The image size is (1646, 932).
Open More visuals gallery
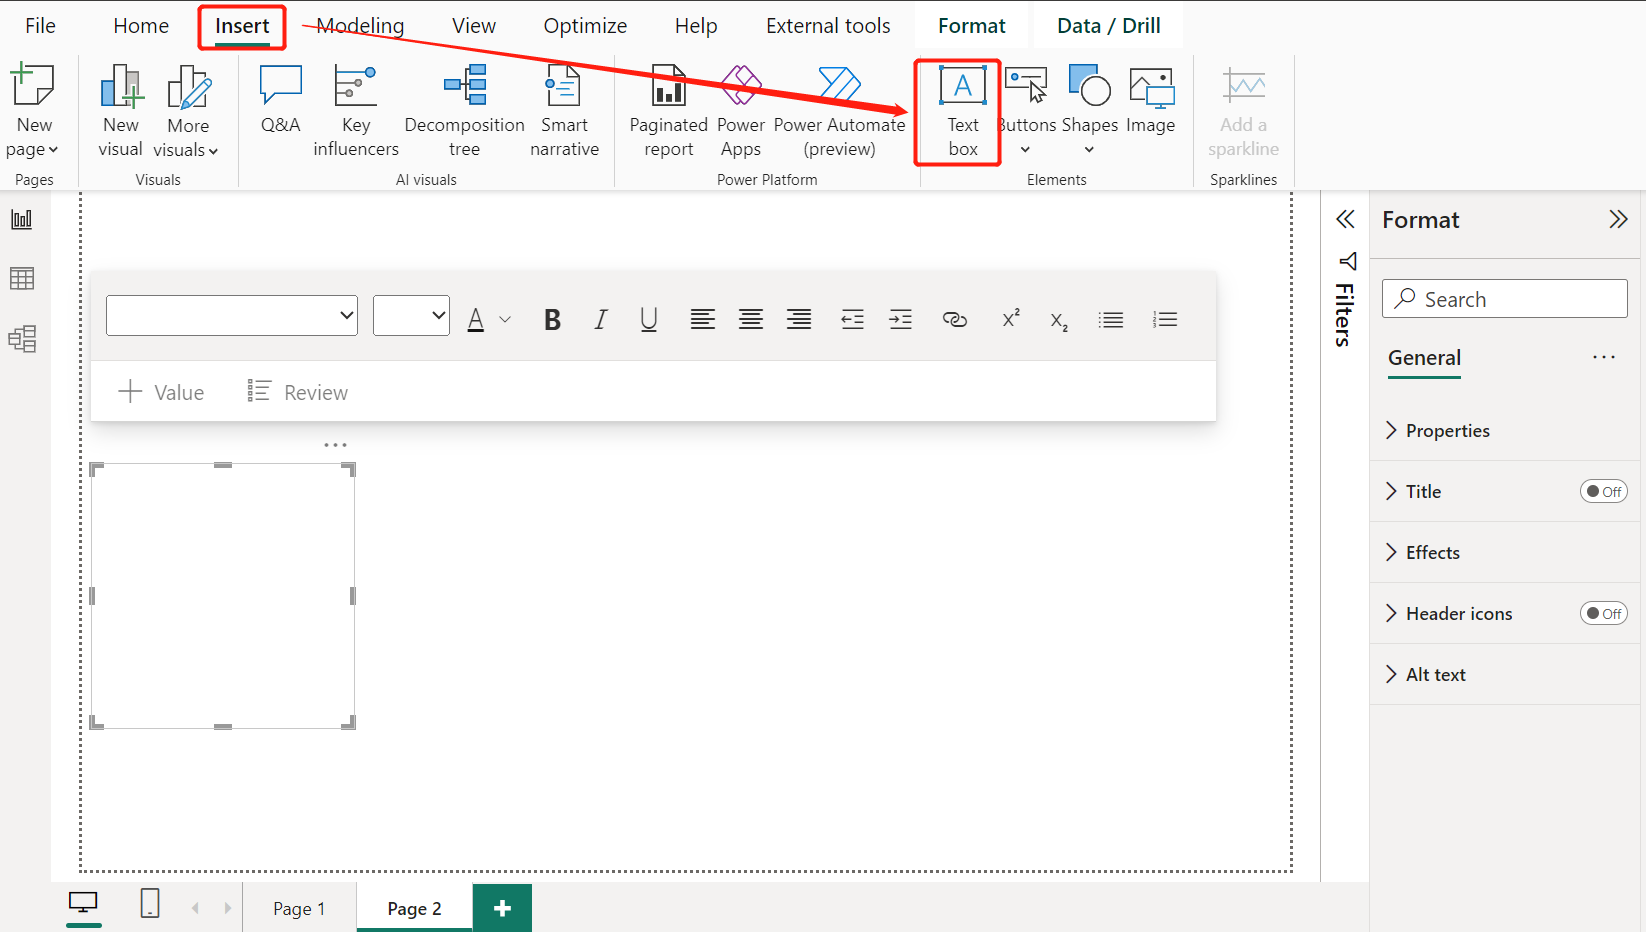(x=187, y=110)
